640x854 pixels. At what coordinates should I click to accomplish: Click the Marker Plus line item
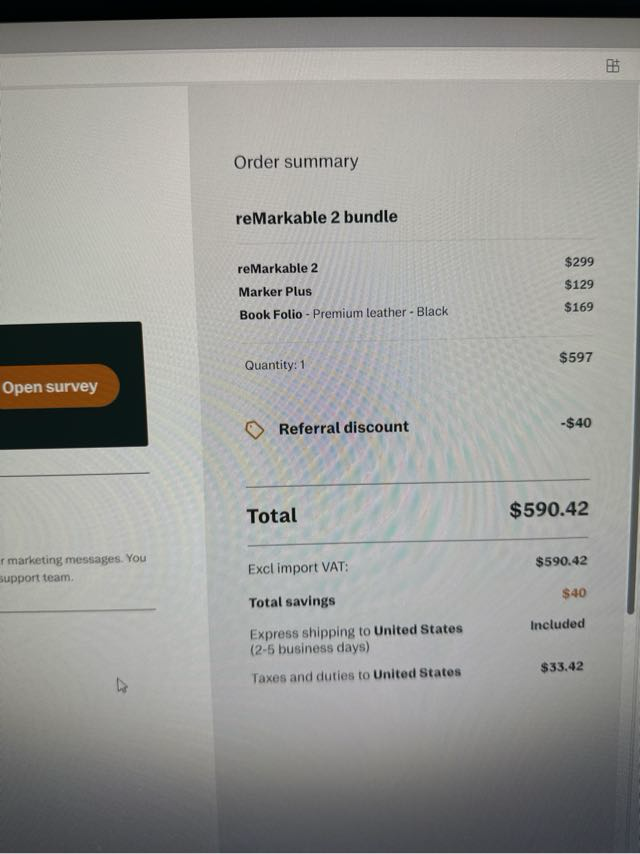click(x=275, y=292)
